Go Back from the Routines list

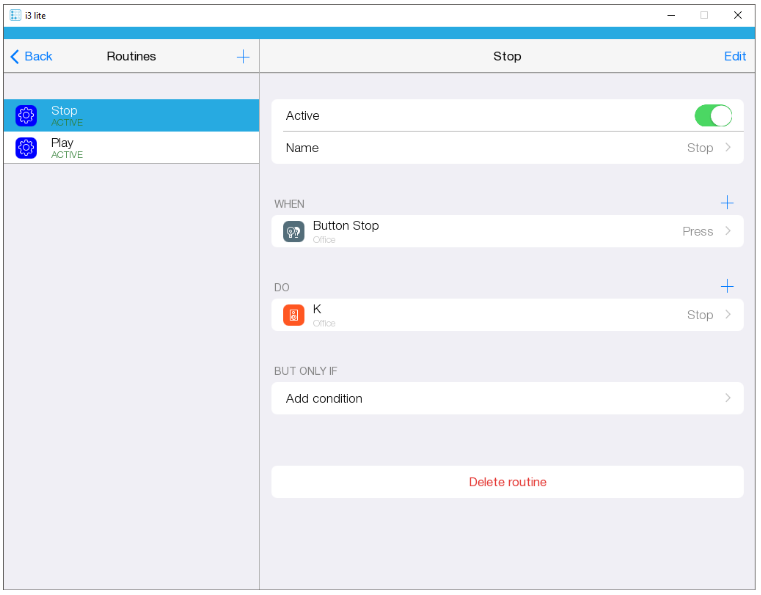tap(31, 57)
